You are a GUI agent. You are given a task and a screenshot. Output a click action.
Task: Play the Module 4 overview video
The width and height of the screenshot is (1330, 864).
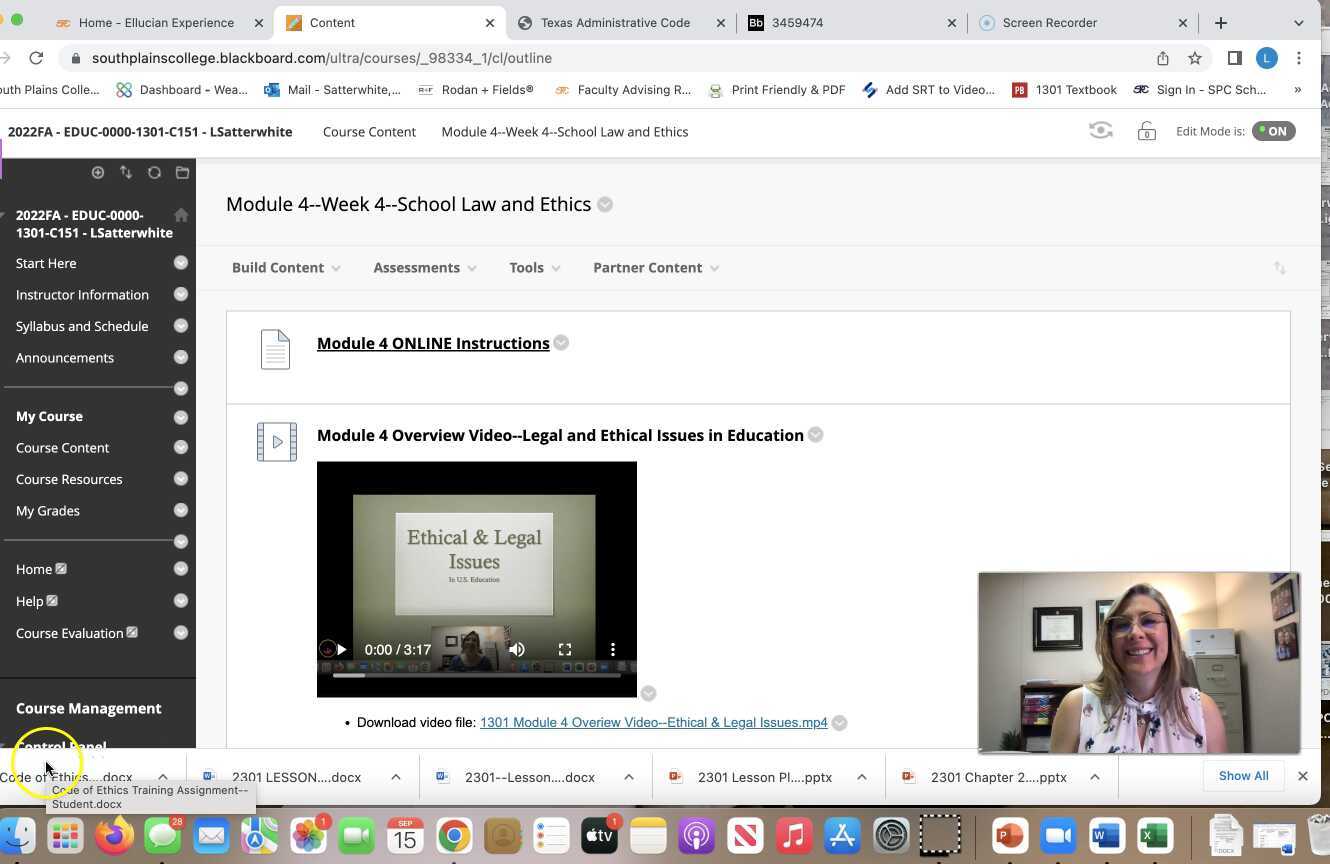(341, 649)
